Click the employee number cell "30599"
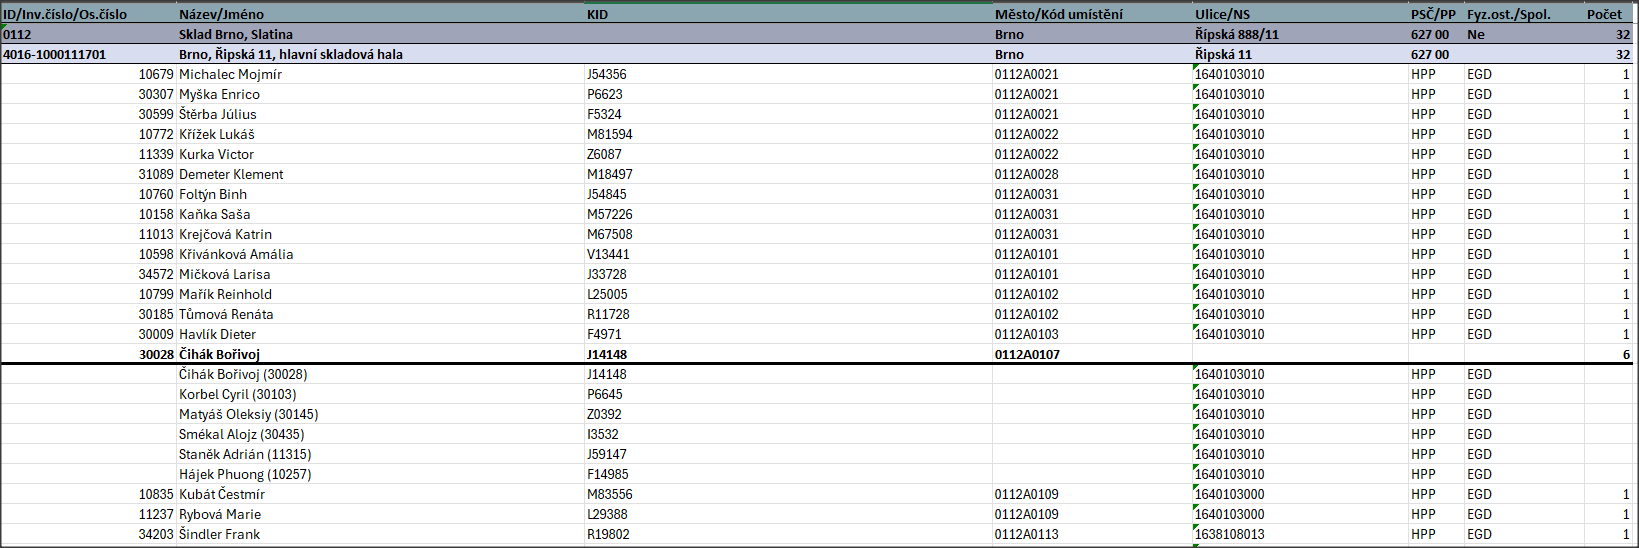The image size is (1639, 548). [155, 114]
